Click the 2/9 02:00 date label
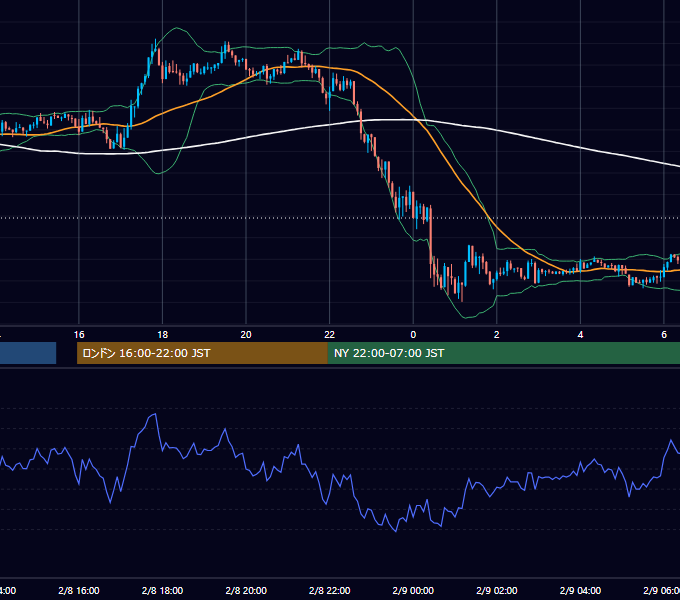Image resolution: width=680 pixels, height=600 pixels. pos(497,591)
